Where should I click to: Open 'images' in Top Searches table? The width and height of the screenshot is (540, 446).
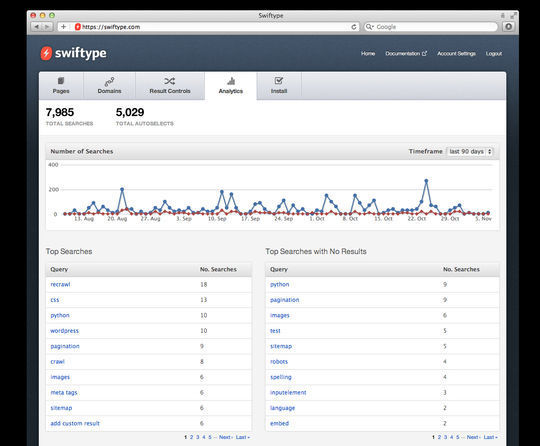tap(60, 377)
